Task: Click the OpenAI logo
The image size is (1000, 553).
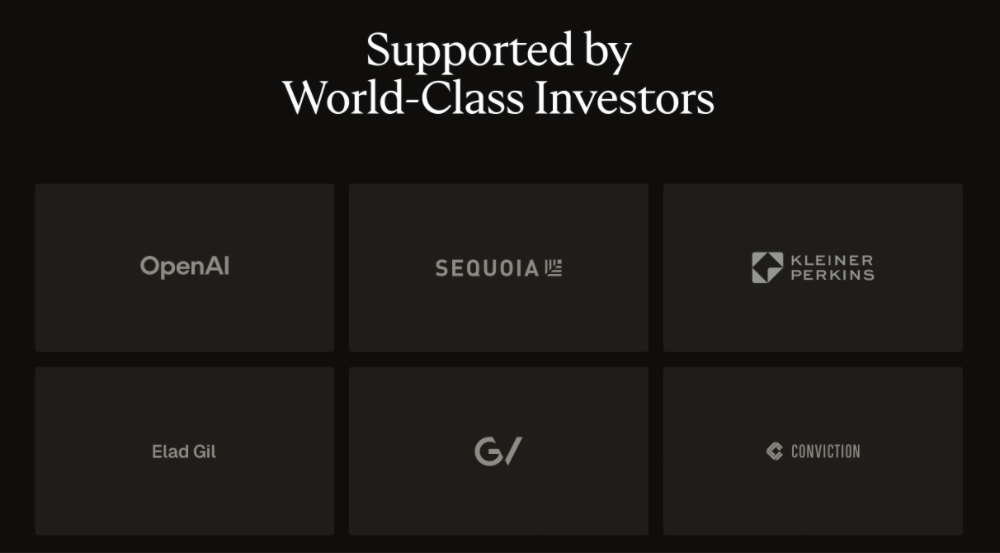Action: 185,267
